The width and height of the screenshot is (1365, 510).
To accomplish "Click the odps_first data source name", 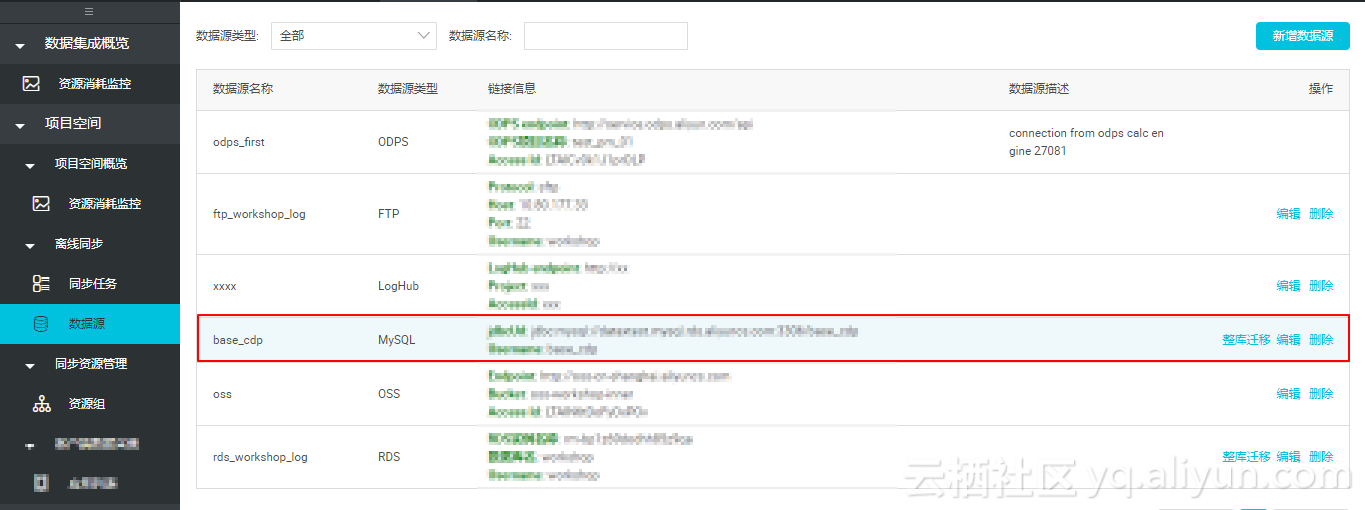I will 239,142.
